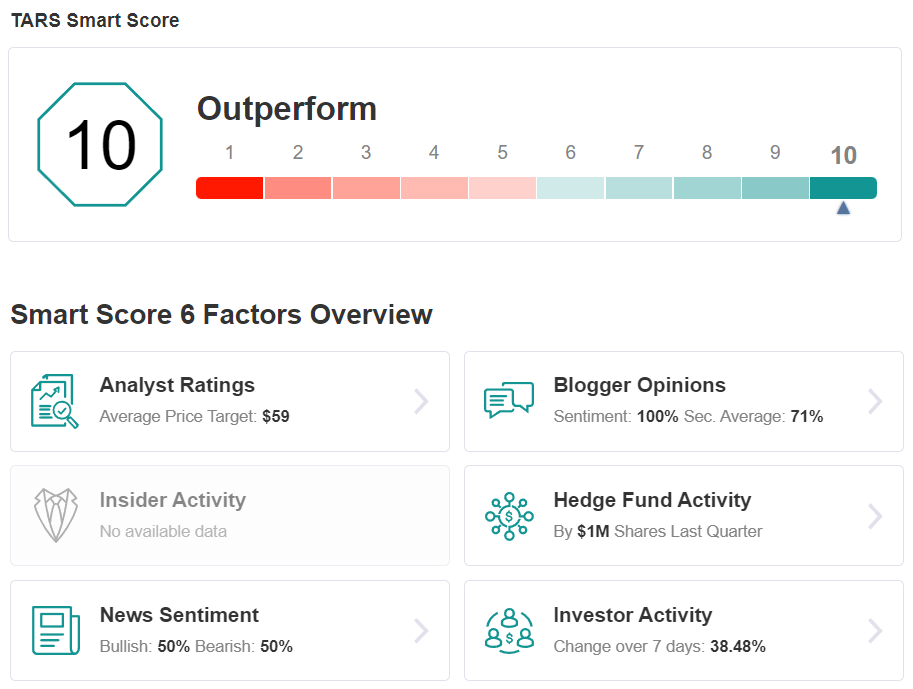Screen dimensions: 913x689
Task: Select the dark teal score 10 segment
Action: click(843, 188)
